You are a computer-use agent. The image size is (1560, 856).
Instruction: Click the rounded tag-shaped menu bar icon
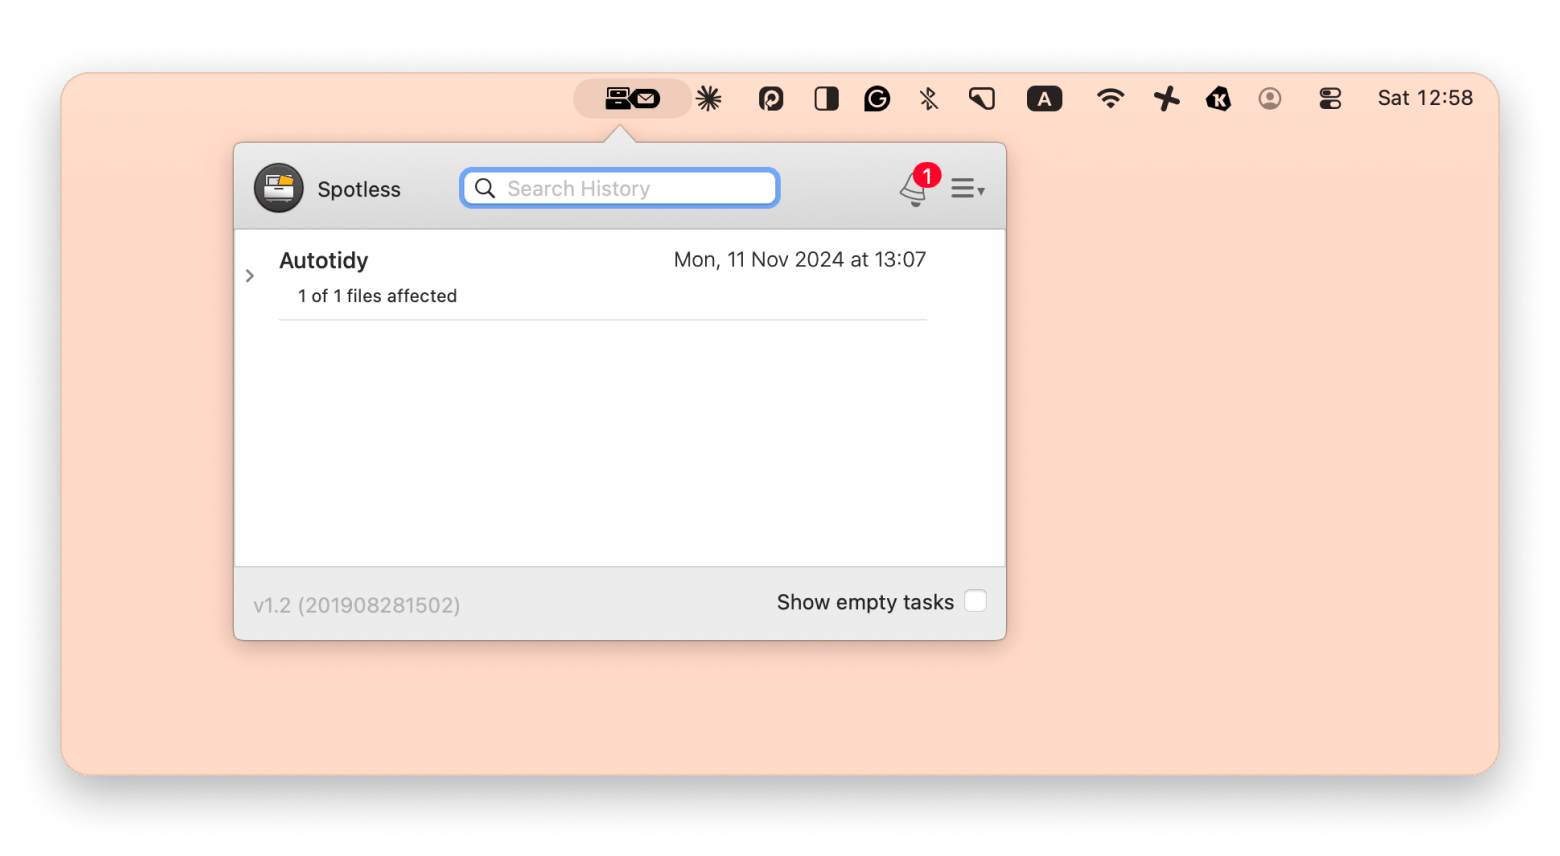pyautogui.click(x=982, y=98)
